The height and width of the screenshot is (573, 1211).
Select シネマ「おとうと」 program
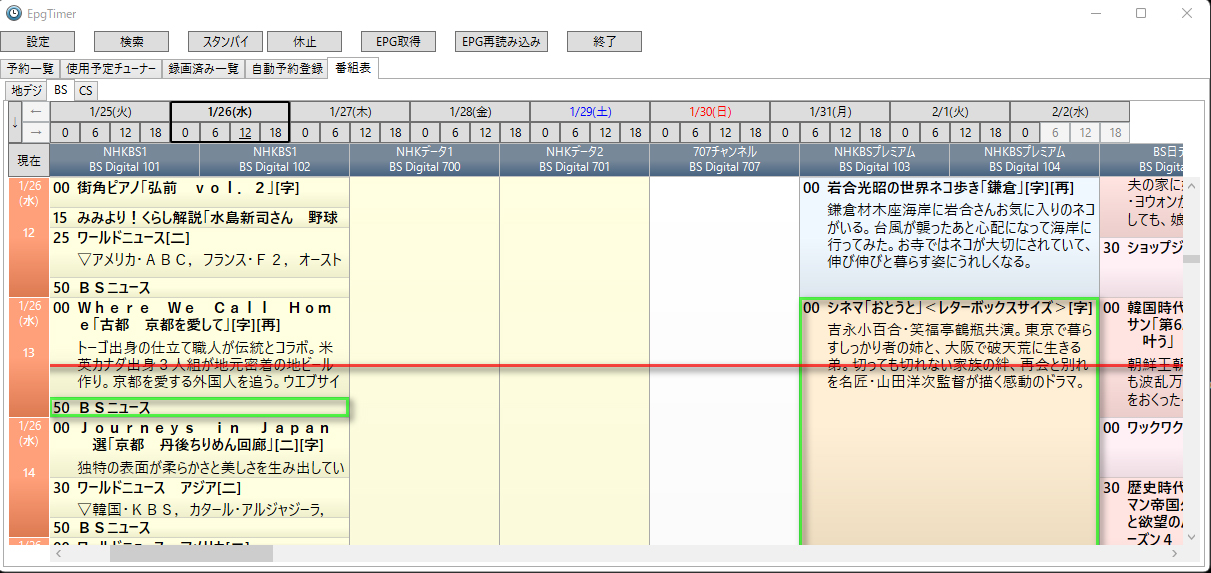pos(949,421)
